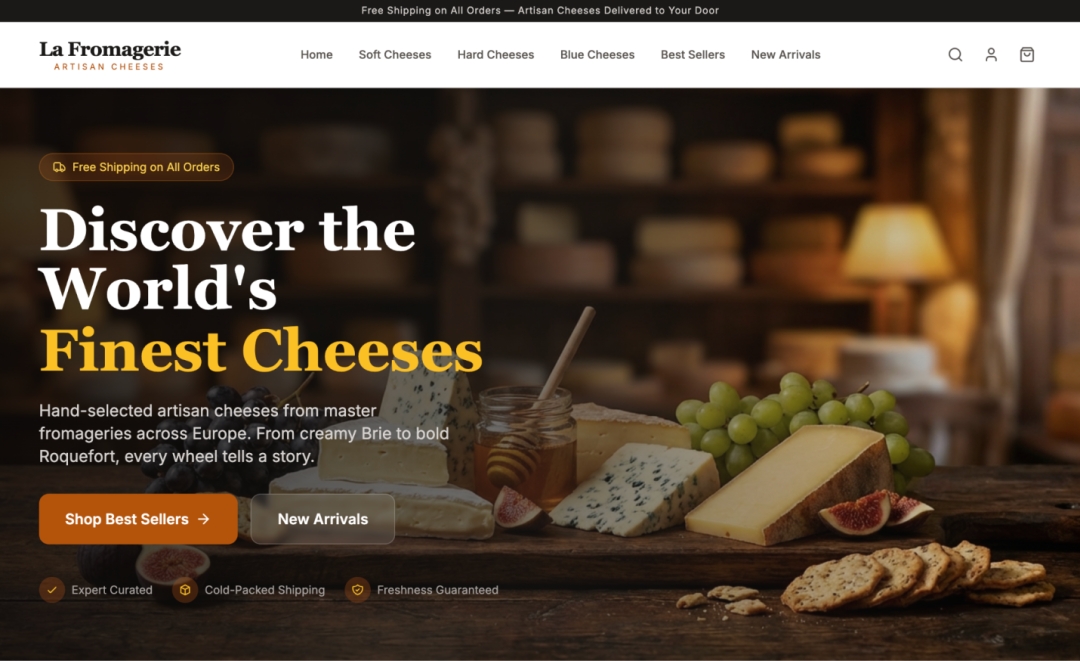Click the Expert Curated checkmark icon
1080x661 pixels.
(x=52, y=590)
